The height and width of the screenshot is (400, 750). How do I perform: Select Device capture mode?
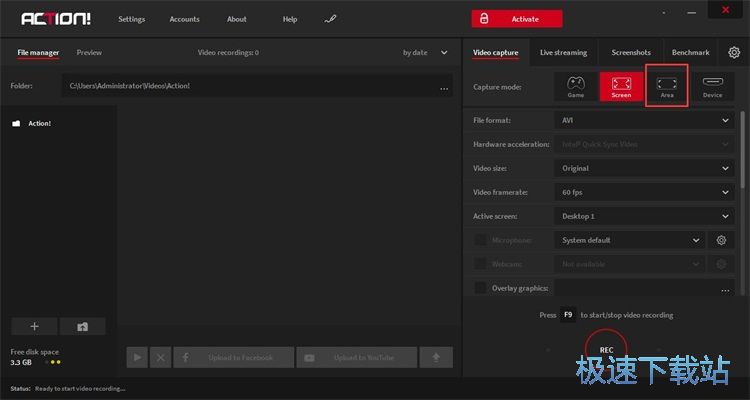tap(712, 87)
